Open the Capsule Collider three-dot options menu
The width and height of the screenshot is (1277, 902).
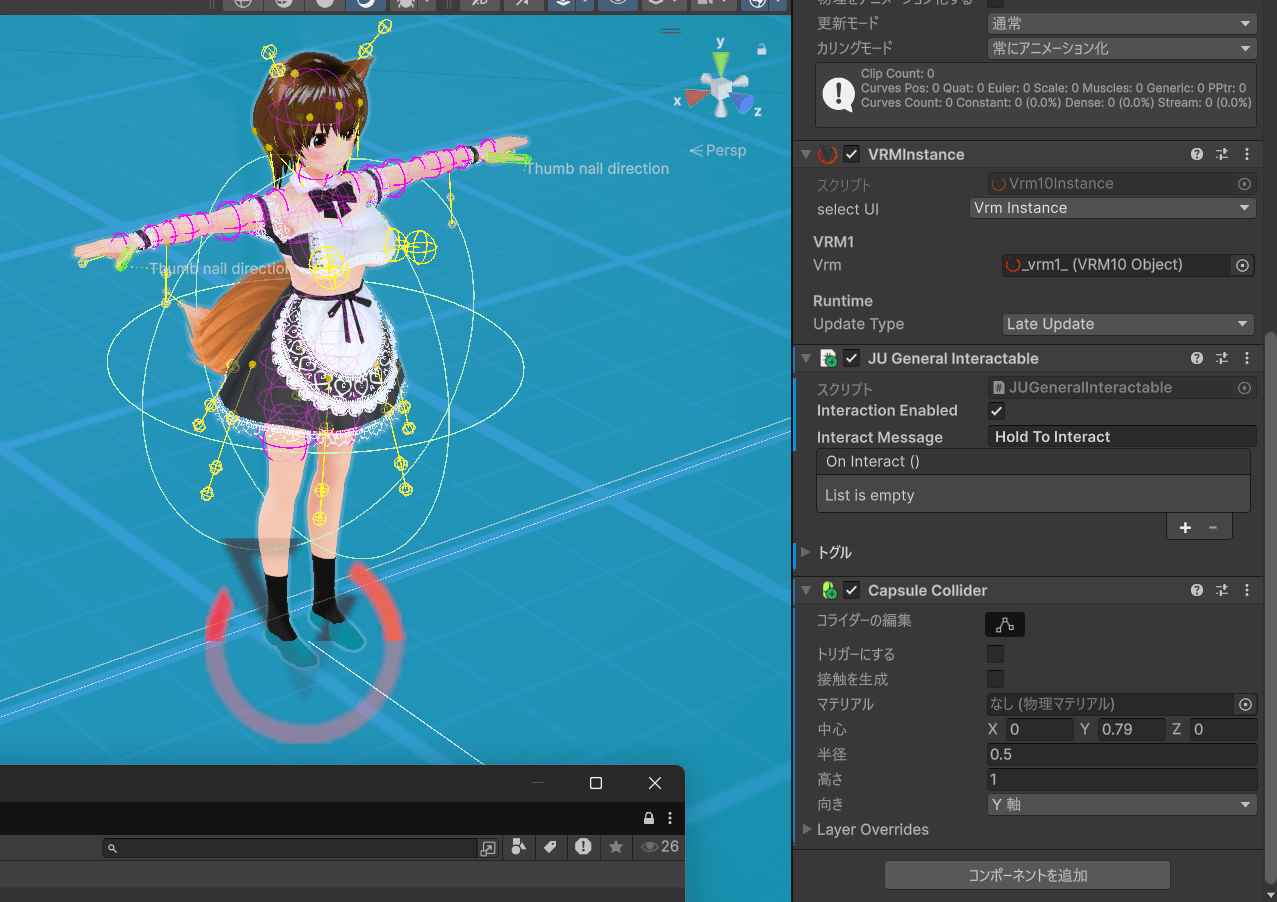click(x=1246, y=590)
